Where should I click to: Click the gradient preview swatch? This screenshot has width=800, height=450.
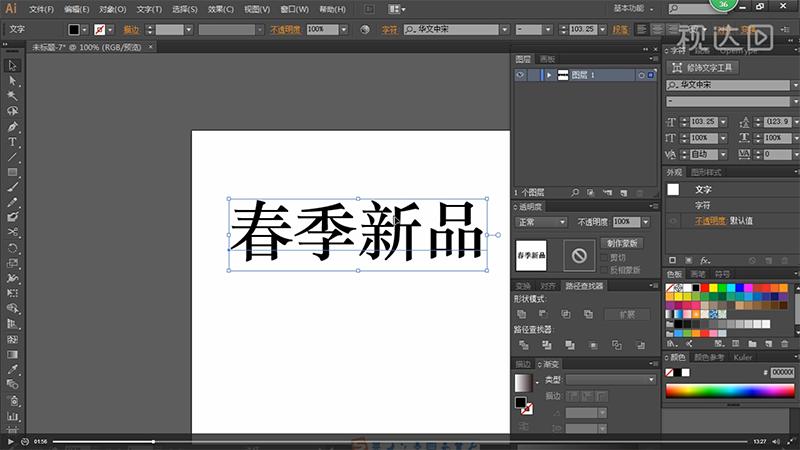tap(523, 383)
